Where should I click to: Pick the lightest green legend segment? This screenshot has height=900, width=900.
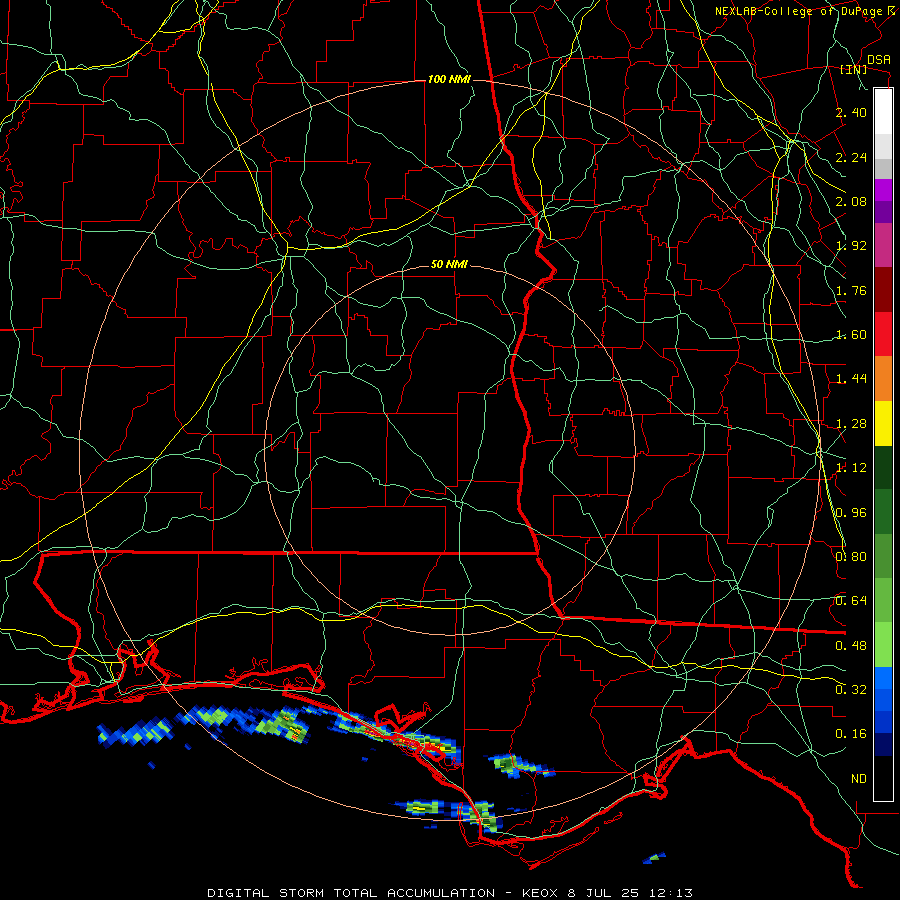883,645
